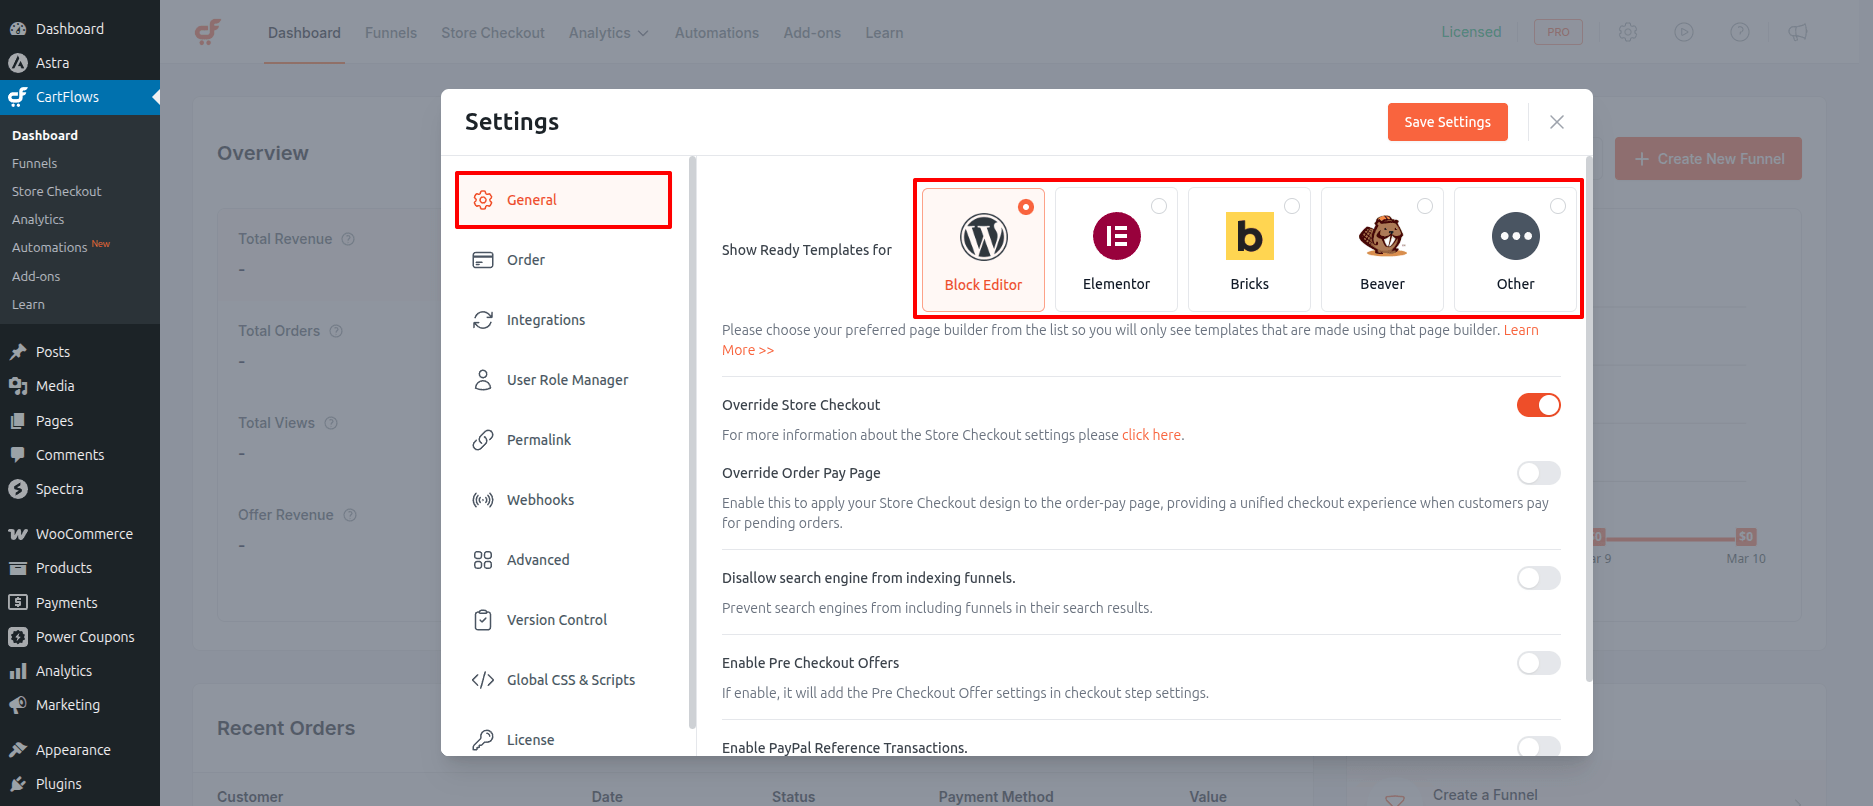Click the Total Revenue info icon
Viewport: 1873px width, 806px height.
348,239
